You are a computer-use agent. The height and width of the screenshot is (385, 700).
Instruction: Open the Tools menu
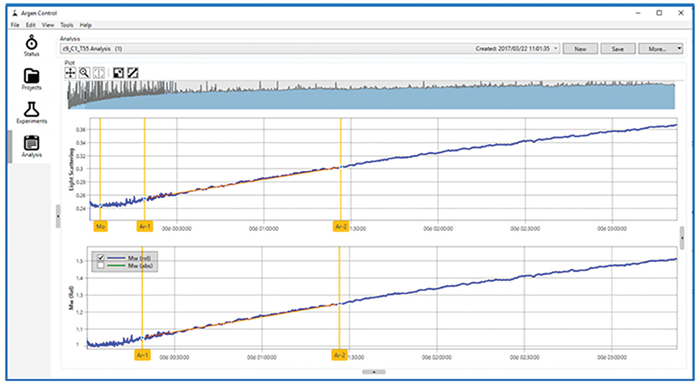(x=67, y=25)
